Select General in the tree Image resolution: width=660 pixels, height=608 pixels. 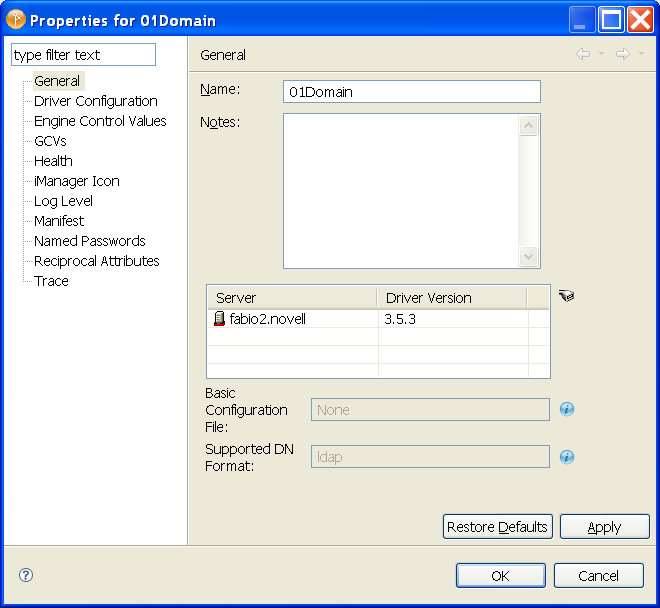tap(57, 81)
